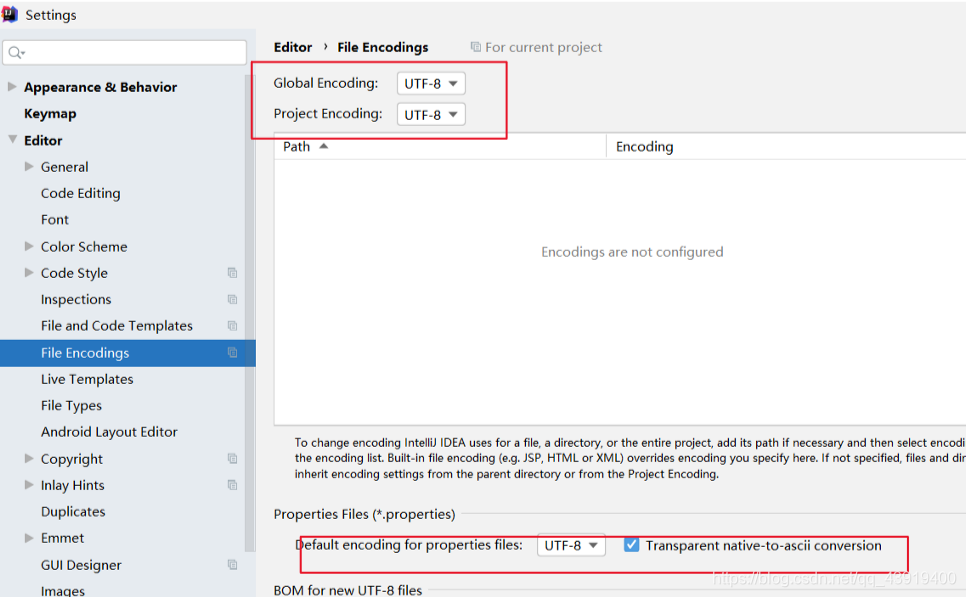Click the Properties Files (*.properties) heading
This screenshot has width=966, height=597.
pos(364,514)
